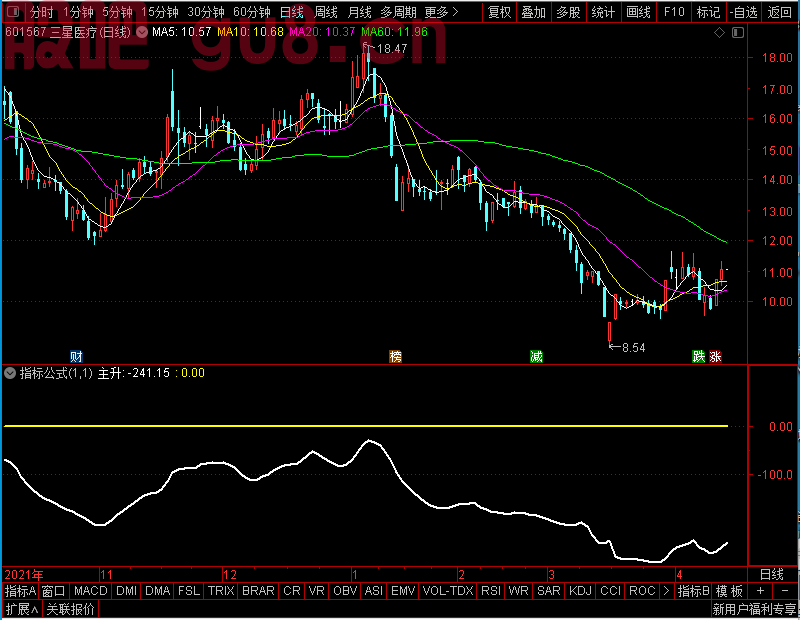Image resolution: width=800 pixels, height=620 pixels.
Task: Switch indicator to TRIX
Action: 221,591
